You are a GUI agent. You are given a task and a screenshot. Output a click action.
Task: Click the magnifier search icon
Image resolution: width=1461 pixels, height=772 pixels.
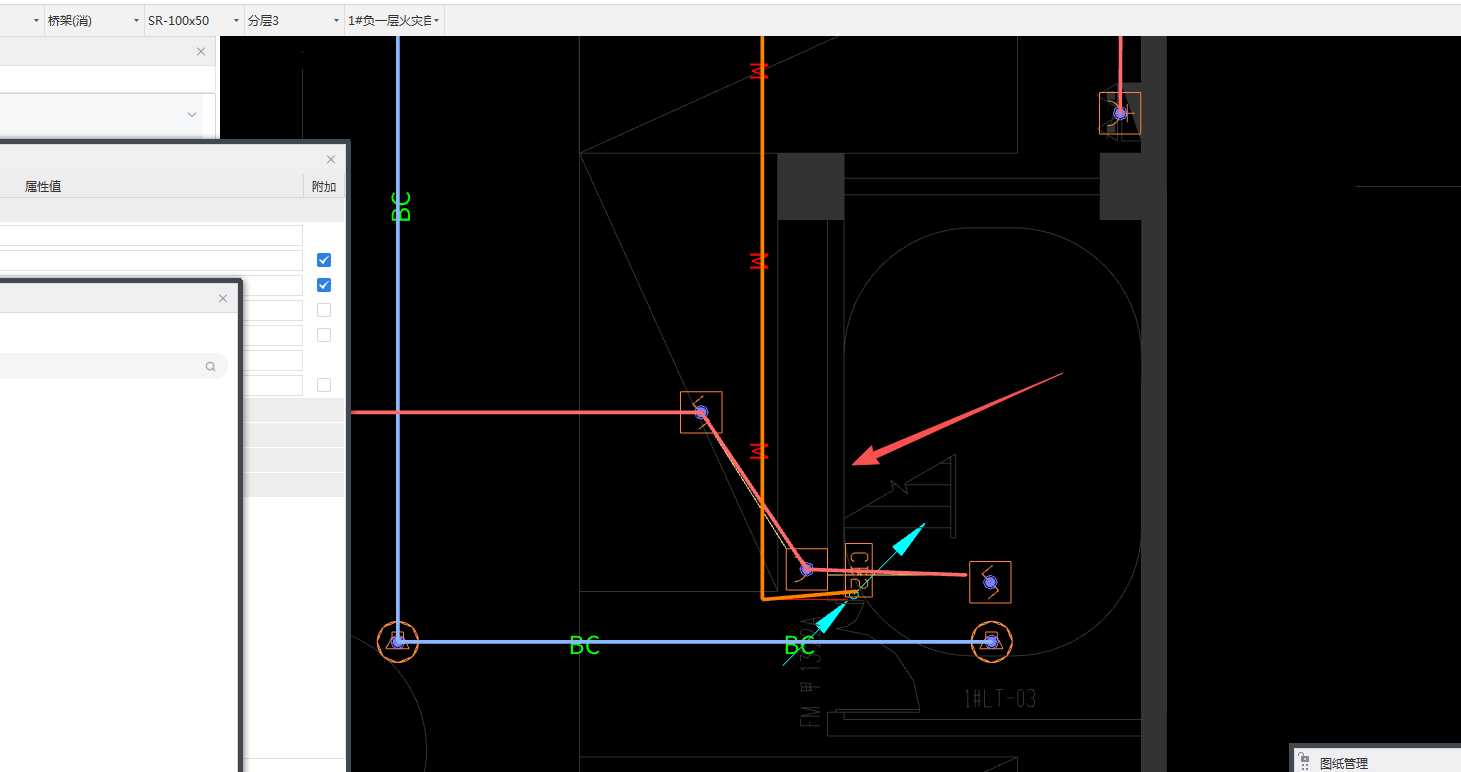(x=211, y=367)
